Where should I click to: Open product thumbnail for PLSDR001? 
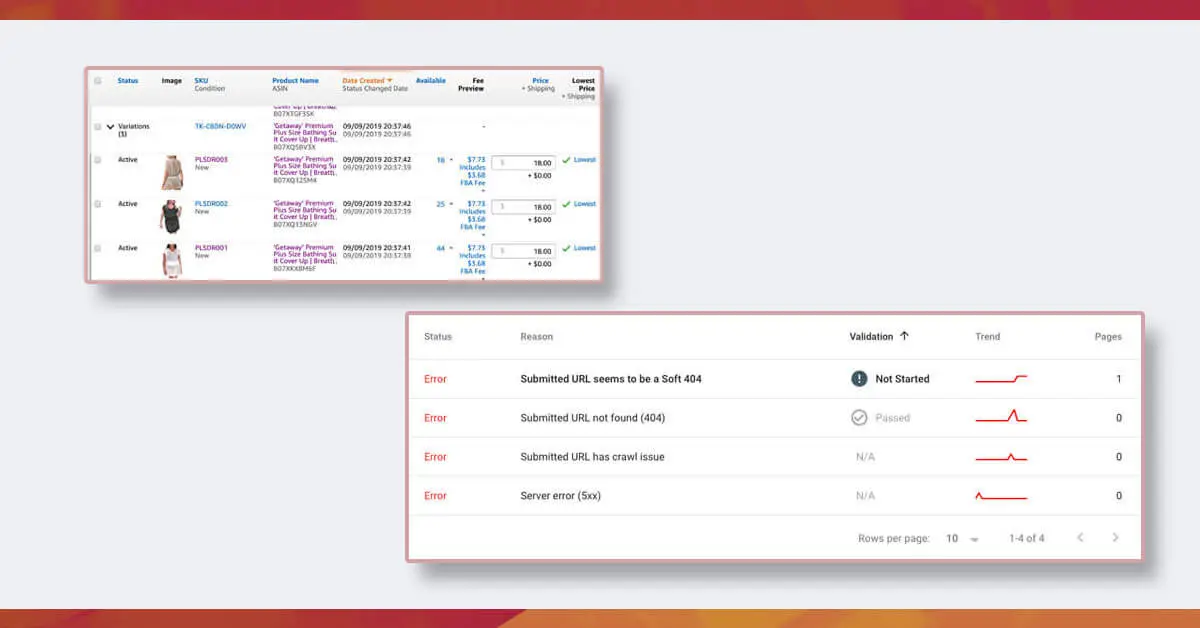173,260
